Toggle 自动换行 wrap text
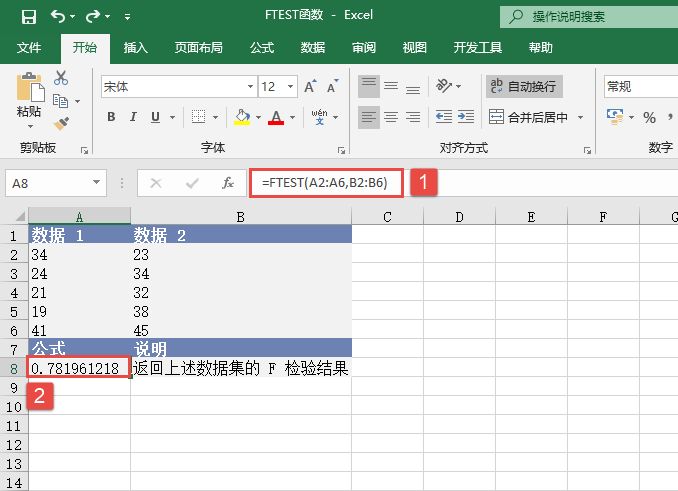 [x=524, y=87]
